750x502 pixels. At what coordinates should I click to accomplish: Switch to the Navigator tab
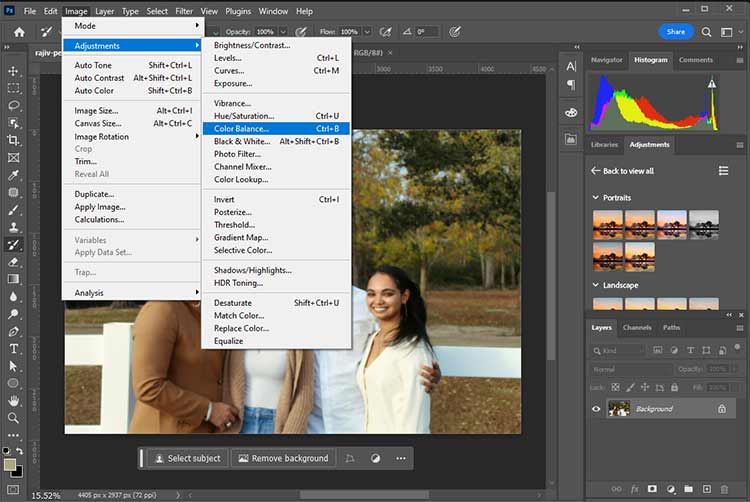pos(607,60)
